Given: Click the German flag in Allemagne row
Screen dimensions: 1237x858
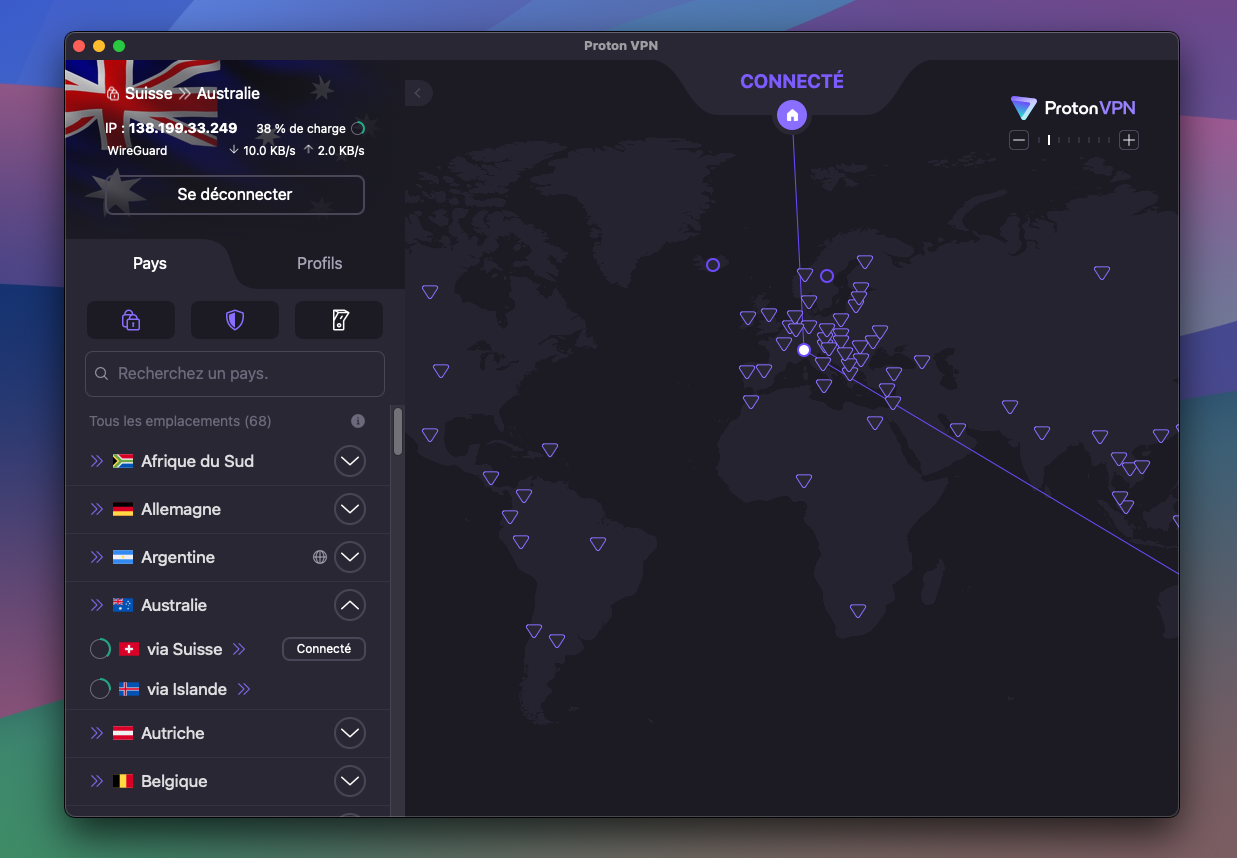Looking at the screenshot, I should (x=123, y=509).
